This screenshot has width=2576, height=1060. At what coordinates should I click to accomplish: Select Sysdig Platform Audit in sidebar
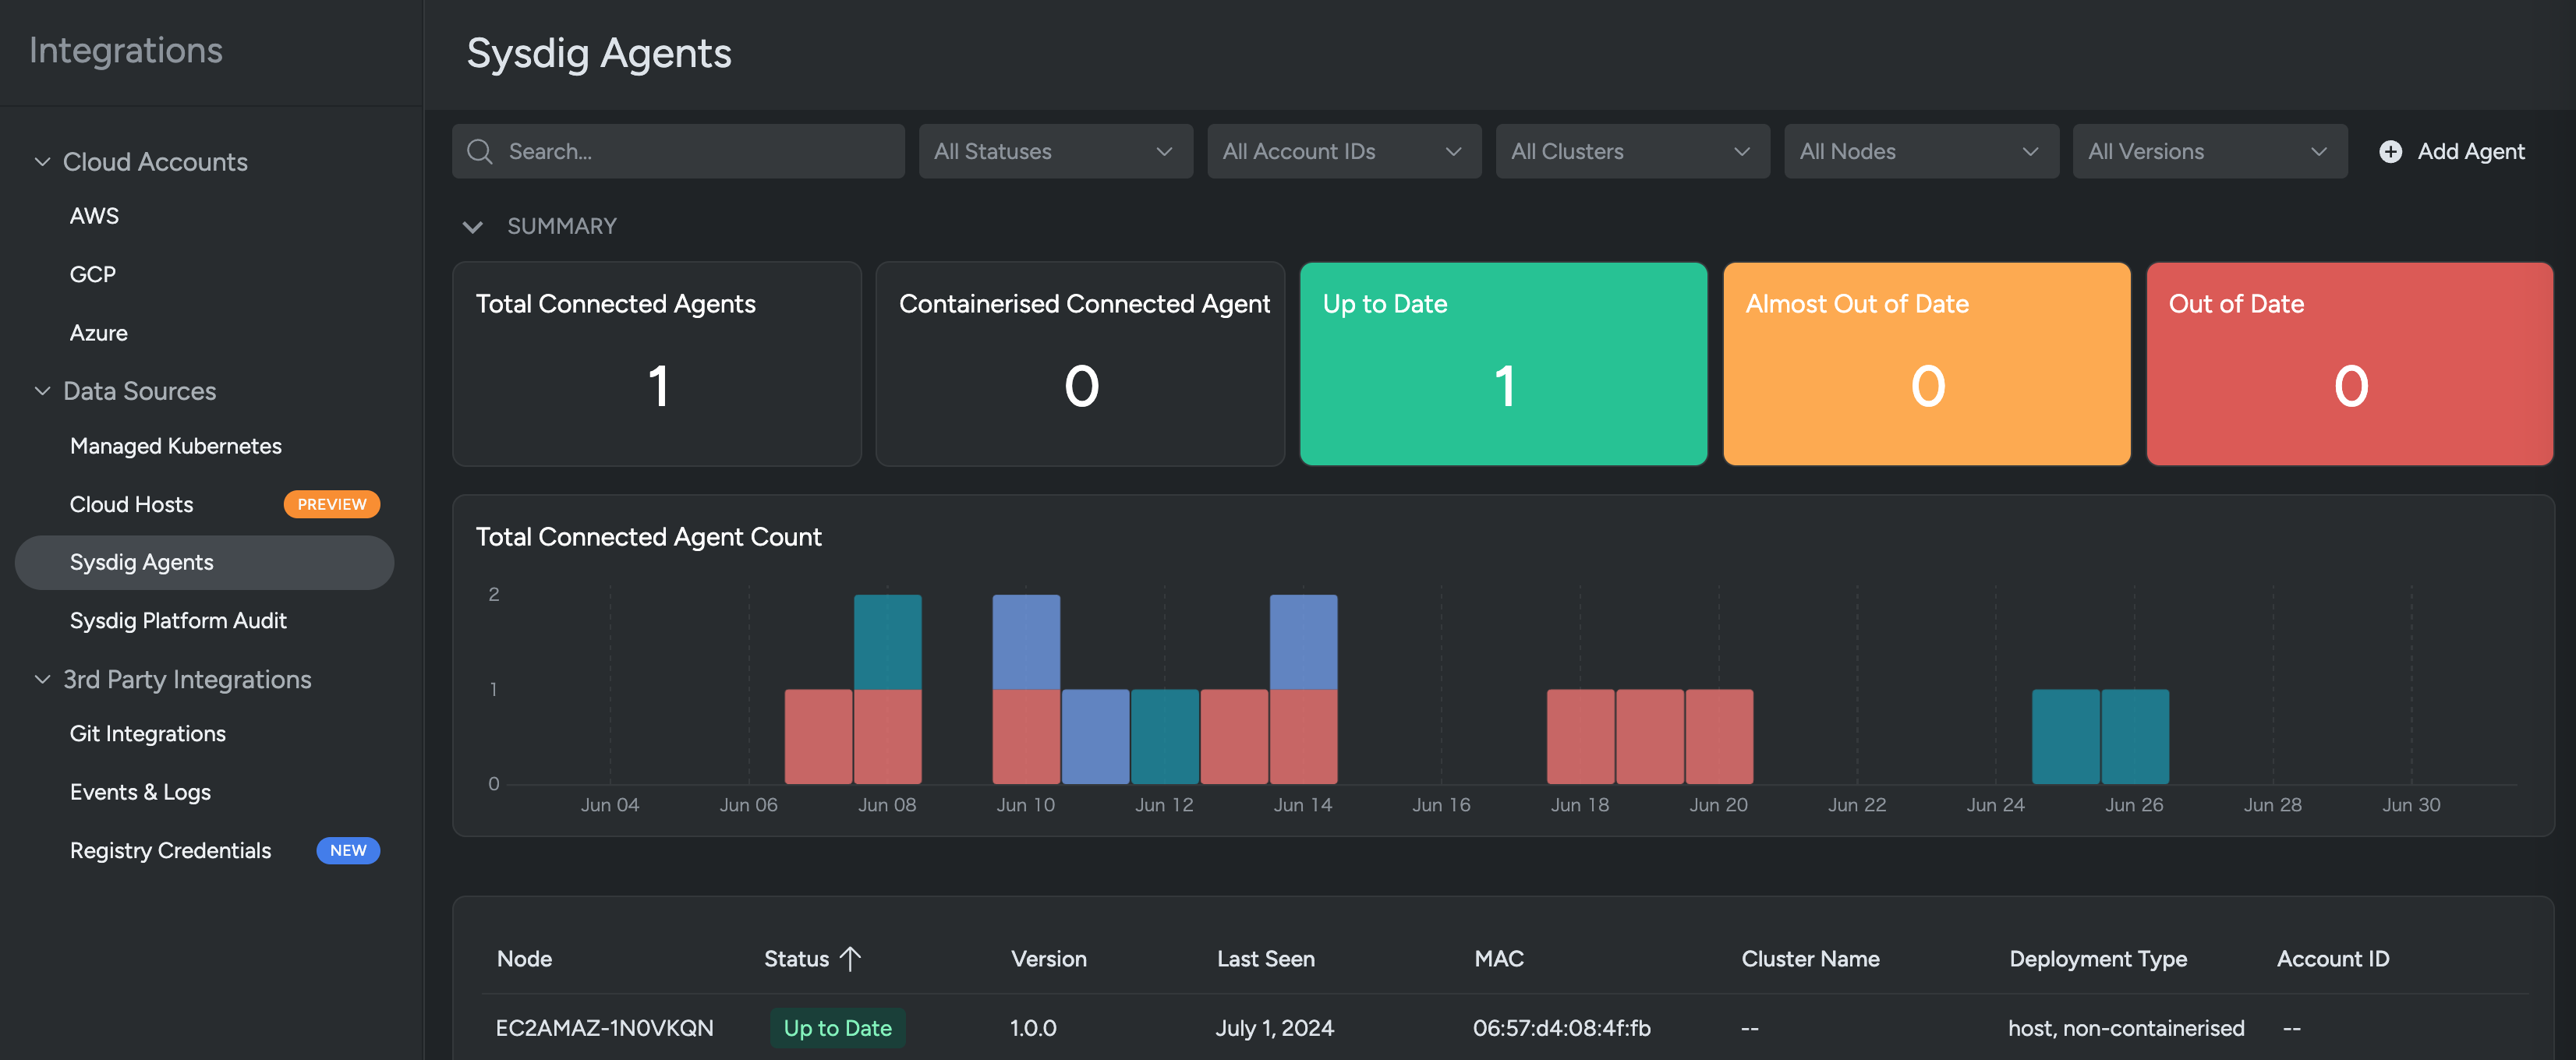(178, 620)
